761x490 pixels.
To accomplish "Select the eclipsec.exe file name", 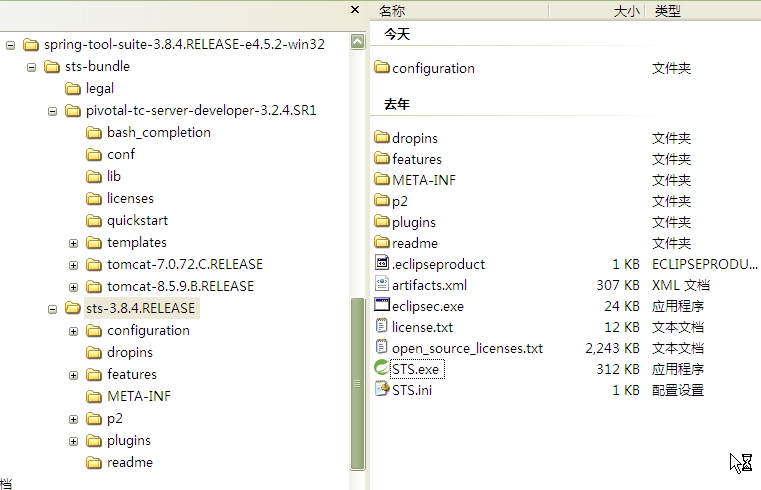I will (x=428, y=306).
